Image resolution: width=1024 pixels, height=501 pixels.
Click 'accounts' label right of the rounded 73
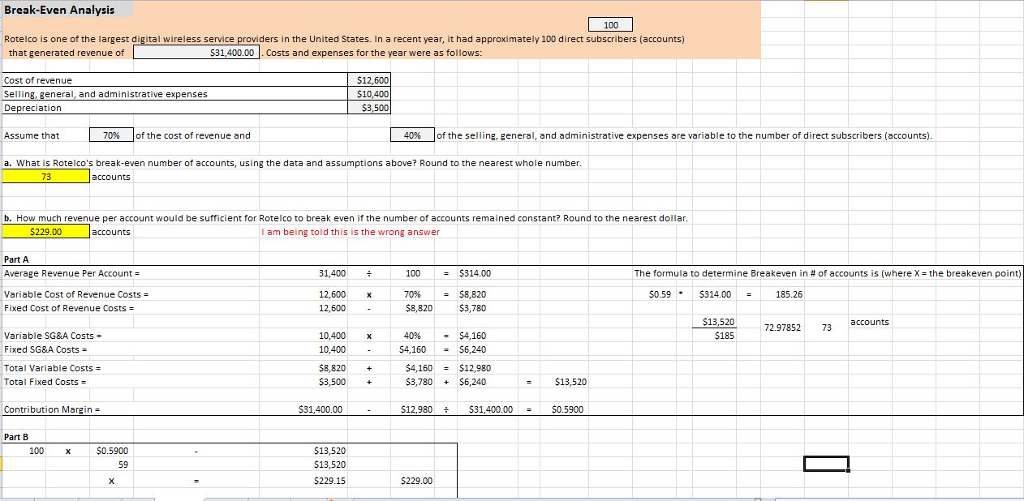(x=870, y=321)
